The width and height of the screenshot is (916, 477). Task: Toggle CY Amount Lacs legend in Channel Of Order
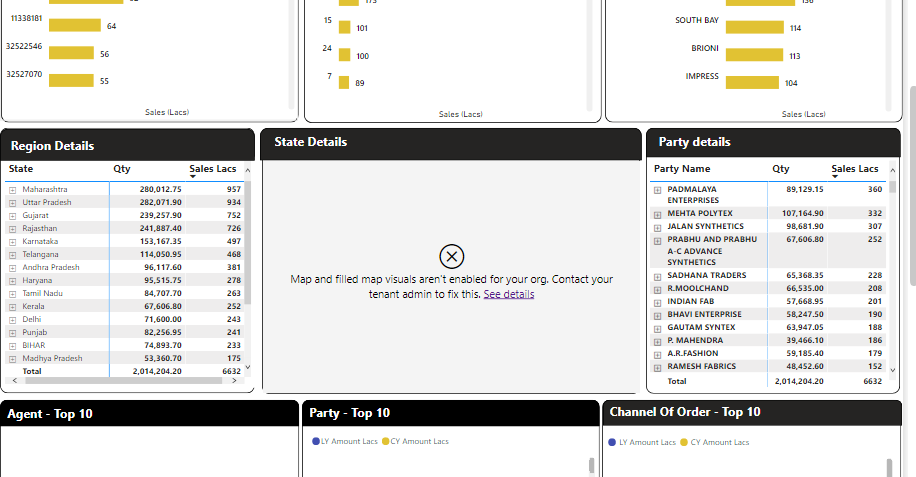tap(714, 443)
